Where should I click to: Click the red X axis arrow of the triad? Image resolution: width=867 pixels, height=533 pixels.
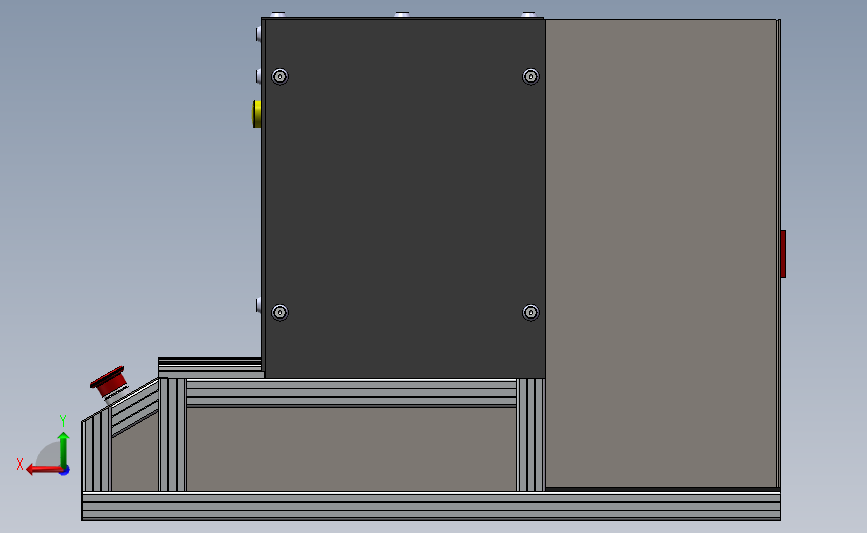[x=43, y=469]
